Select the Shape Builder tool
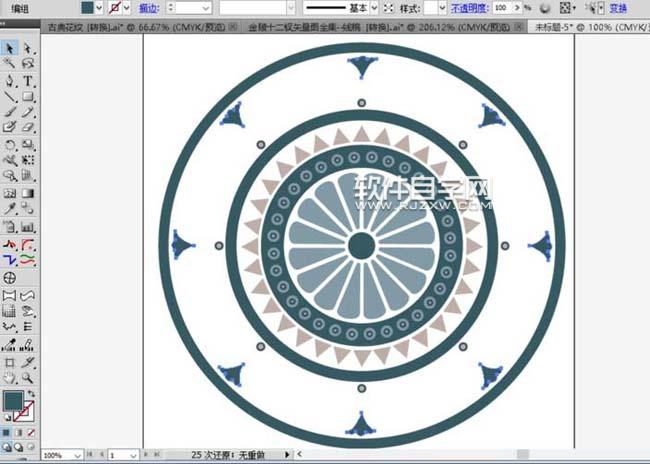 point(10,175)
